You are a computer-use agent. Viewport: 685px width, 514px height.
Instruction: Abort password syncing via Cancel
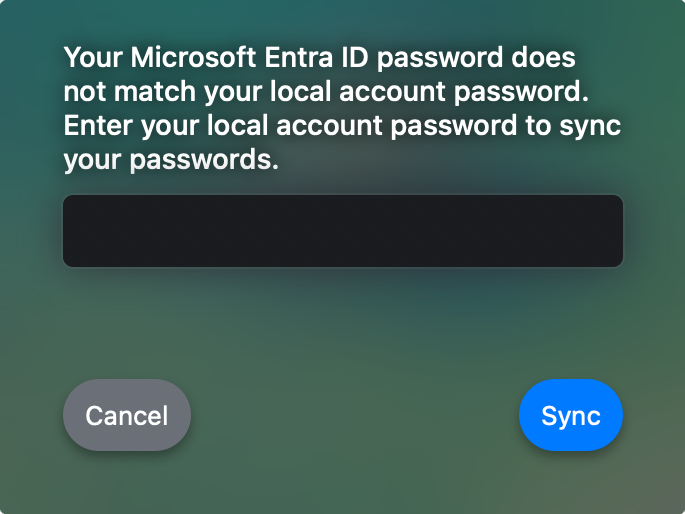(x=127, y=415)
